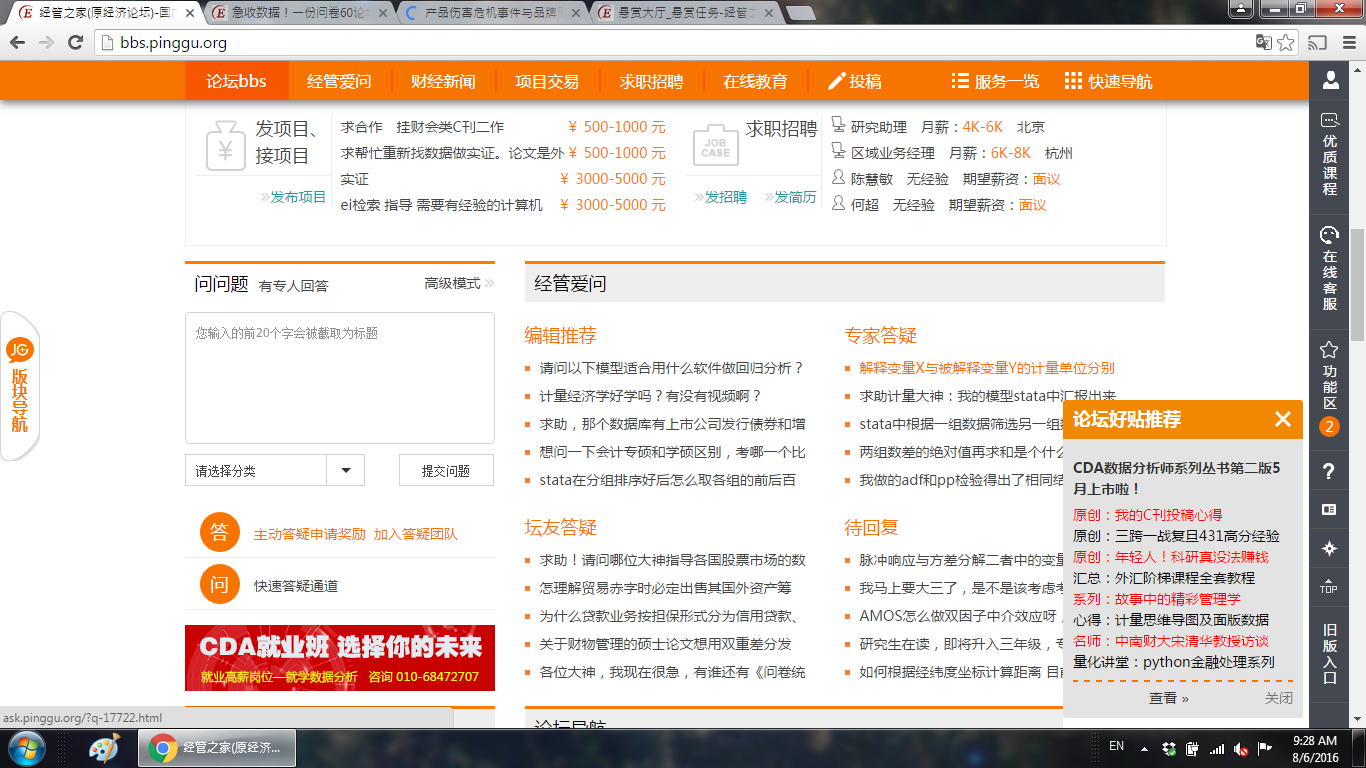Select the 论坛bbs navigation tab
This screenshot has width=1366, height=768.
tap(237, 82)
